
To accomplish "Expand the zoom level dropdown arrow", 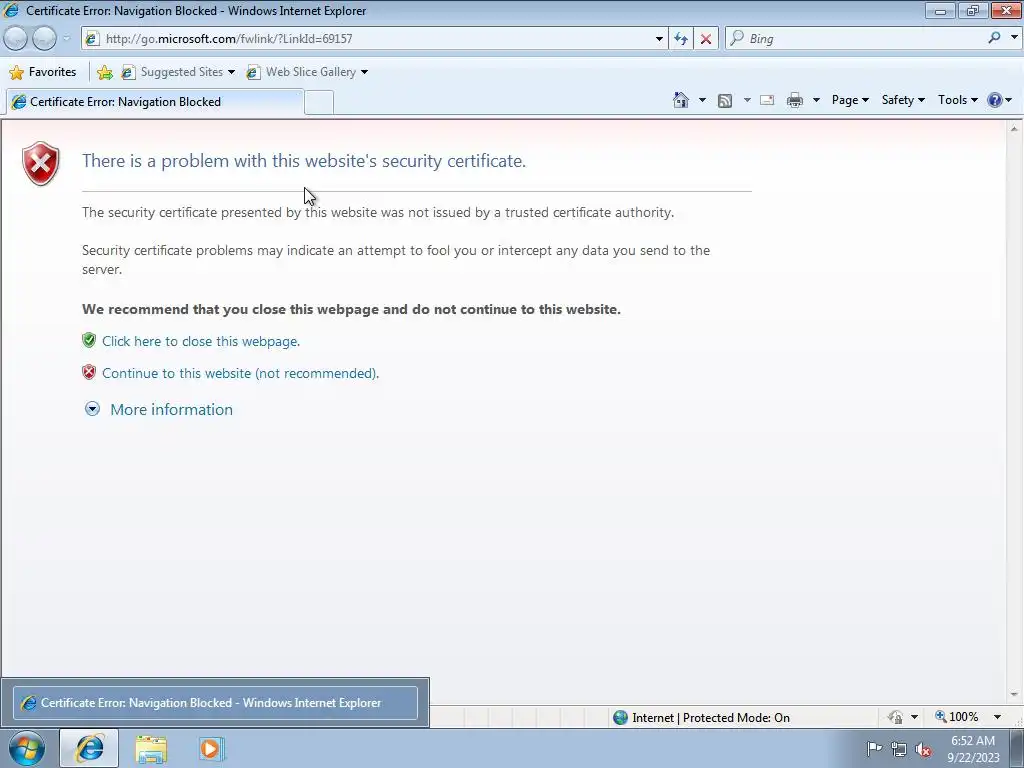I will [x=997, y=717].
